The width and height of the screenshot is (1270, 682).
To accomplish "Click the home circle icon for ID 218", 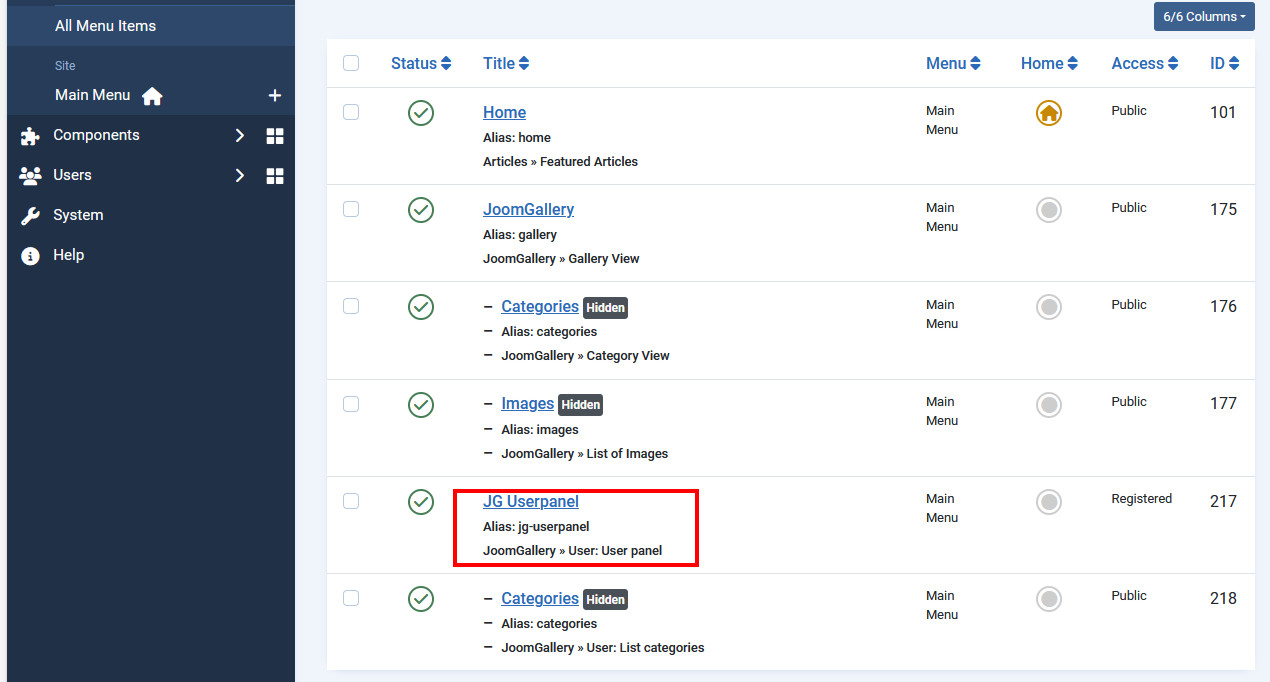I will click(1049, 598).
